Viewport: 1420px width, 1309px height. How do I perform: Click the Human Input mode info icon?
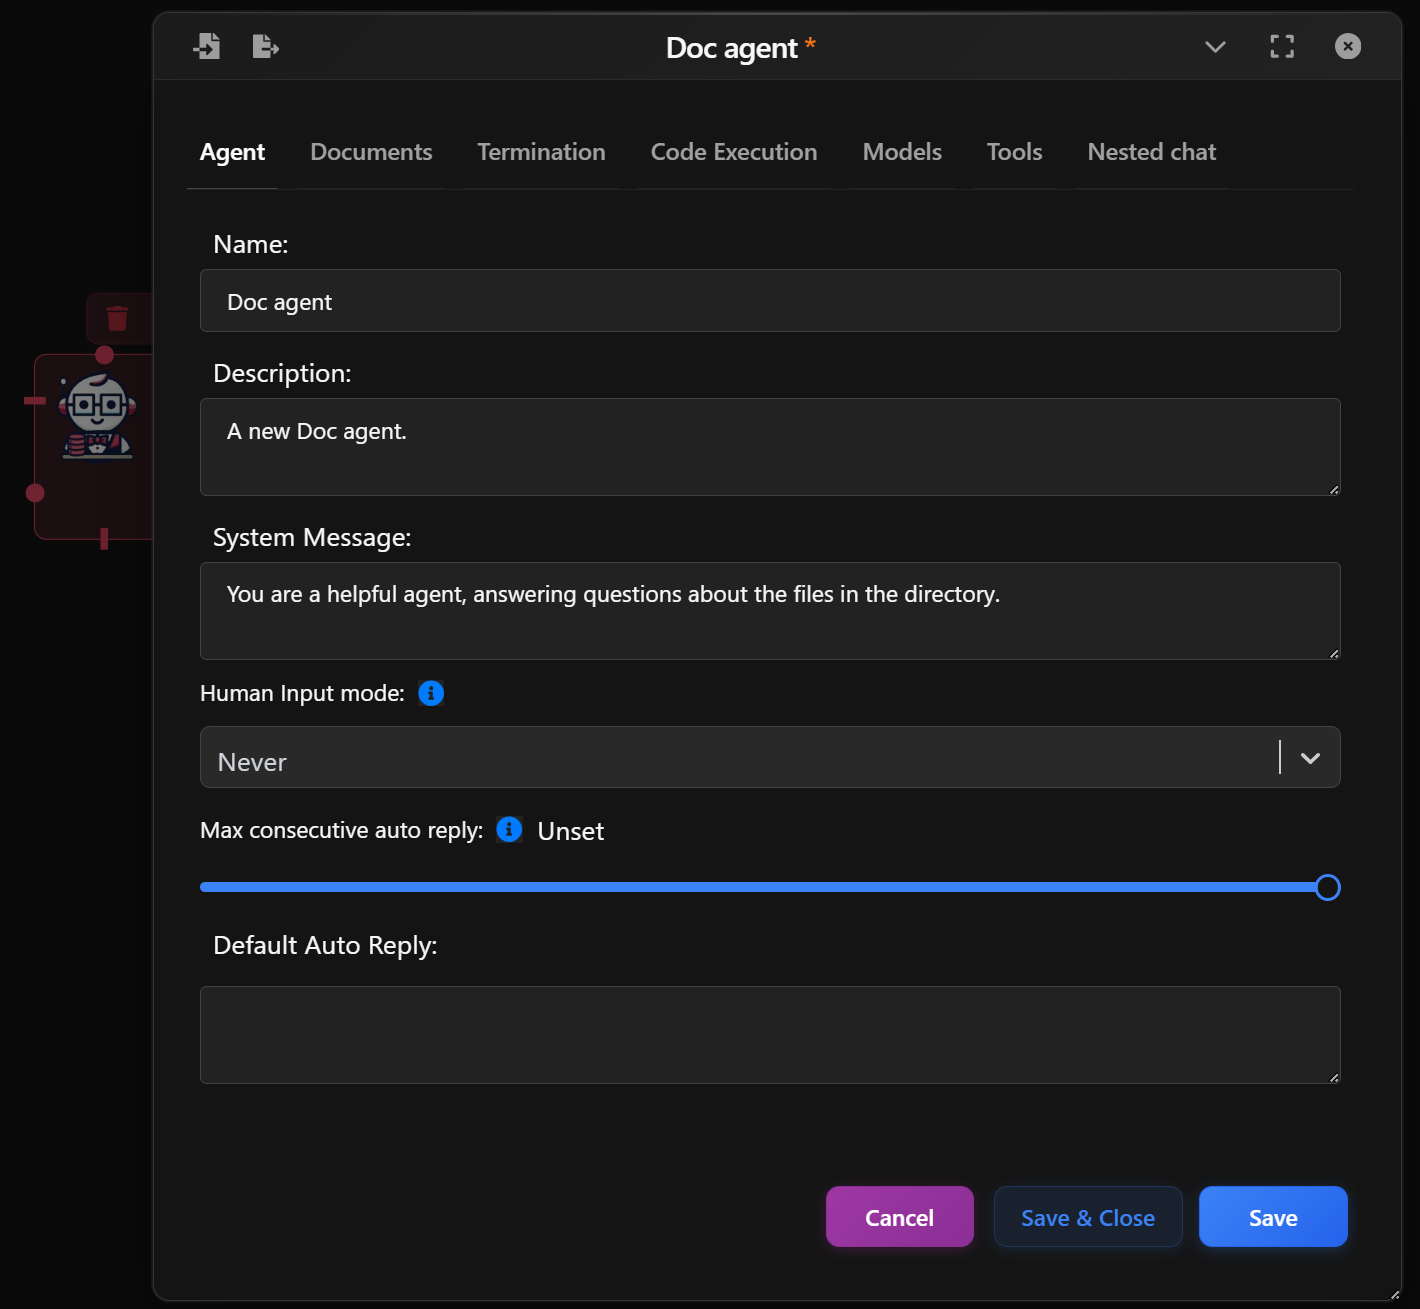click(x=430, y=693)
